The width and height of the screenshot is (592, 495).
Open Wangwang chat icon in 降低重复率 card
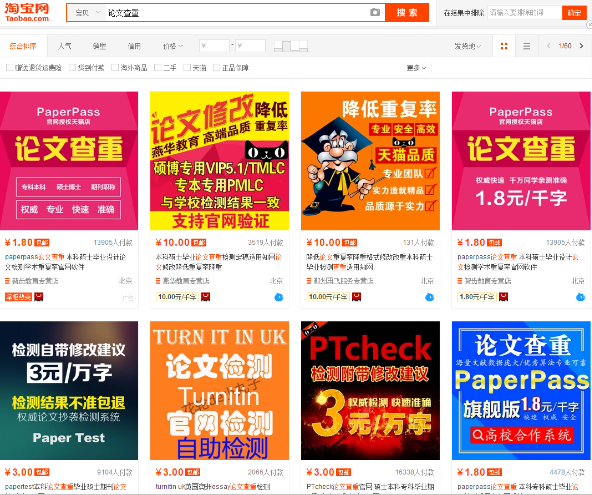(430, 297)
